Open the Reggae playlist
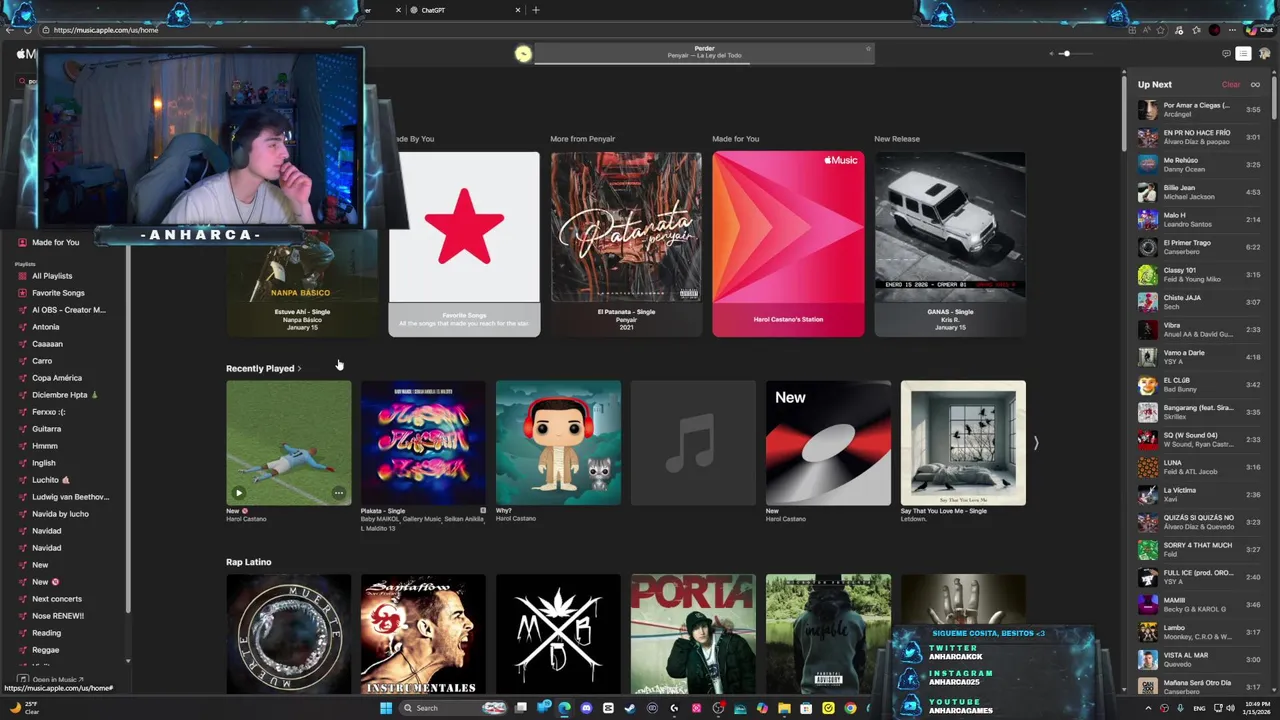Screen dimensions: 1280x720 click(45, 650)
